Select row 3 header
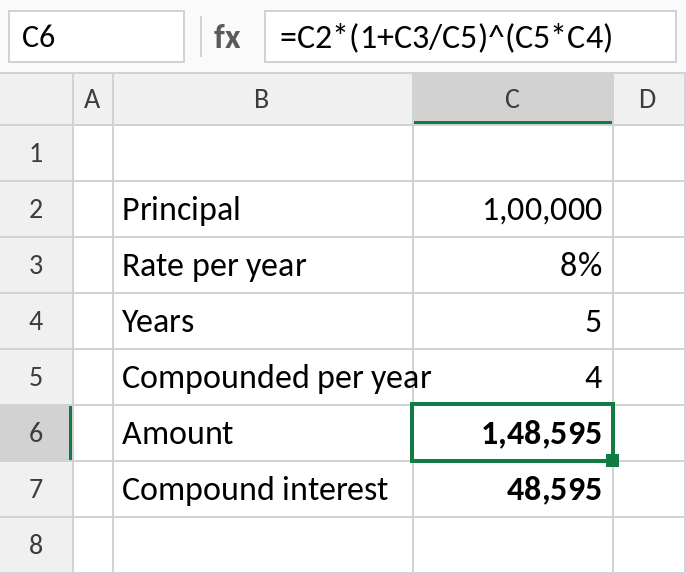This screenshot has height=574, width=686. point(36,265)
